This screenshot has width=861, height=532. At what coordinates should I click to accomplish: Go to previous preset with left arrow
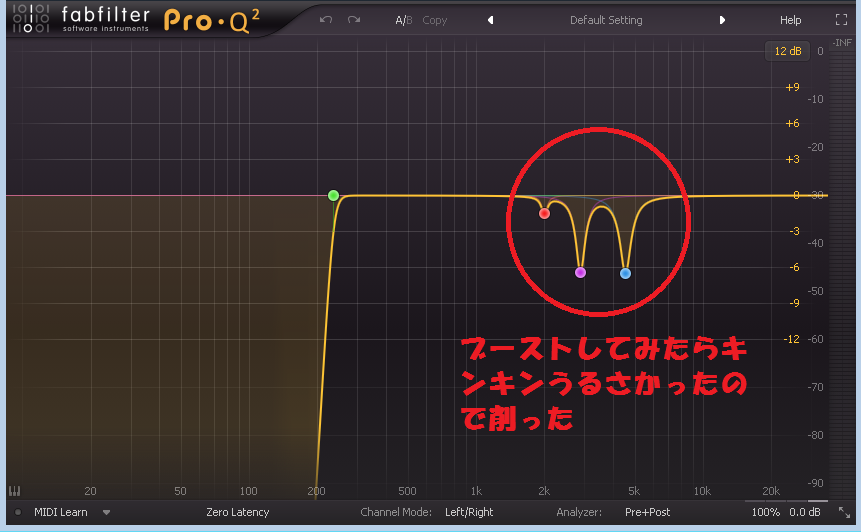coord(490,20)
